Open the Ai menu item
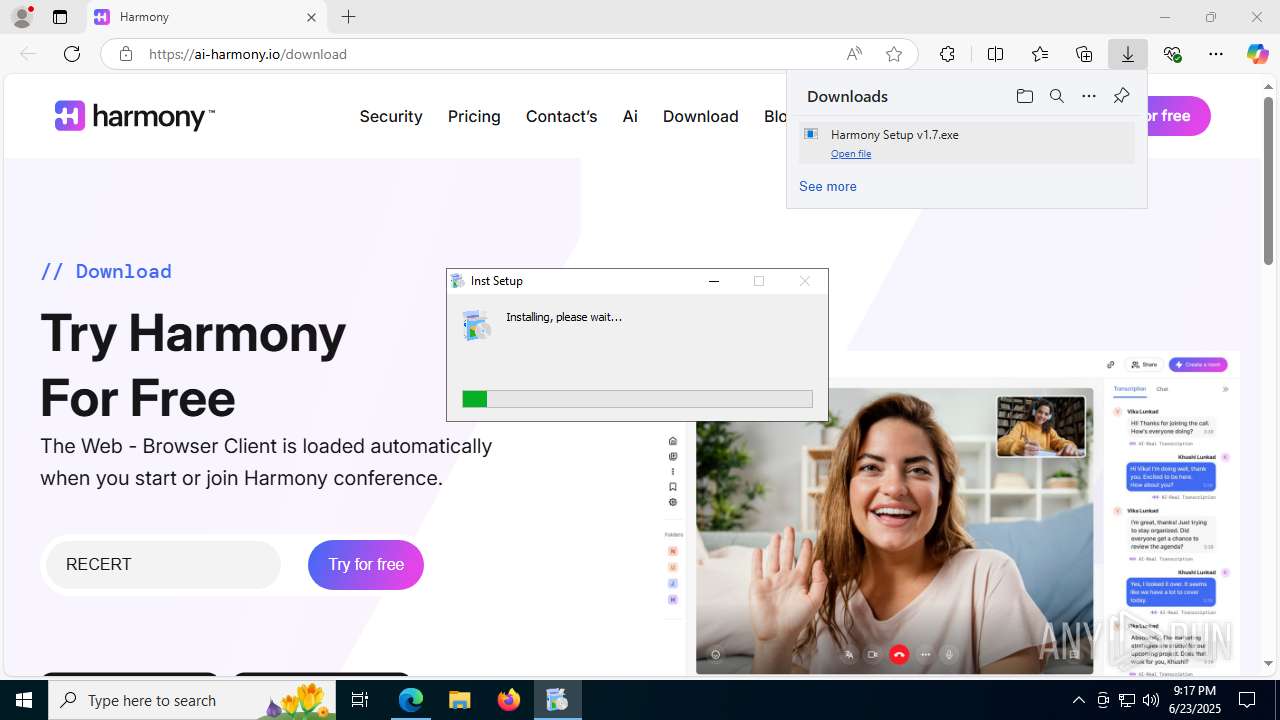Screen dimensions: 1280x720 click(x=630, y=116)
